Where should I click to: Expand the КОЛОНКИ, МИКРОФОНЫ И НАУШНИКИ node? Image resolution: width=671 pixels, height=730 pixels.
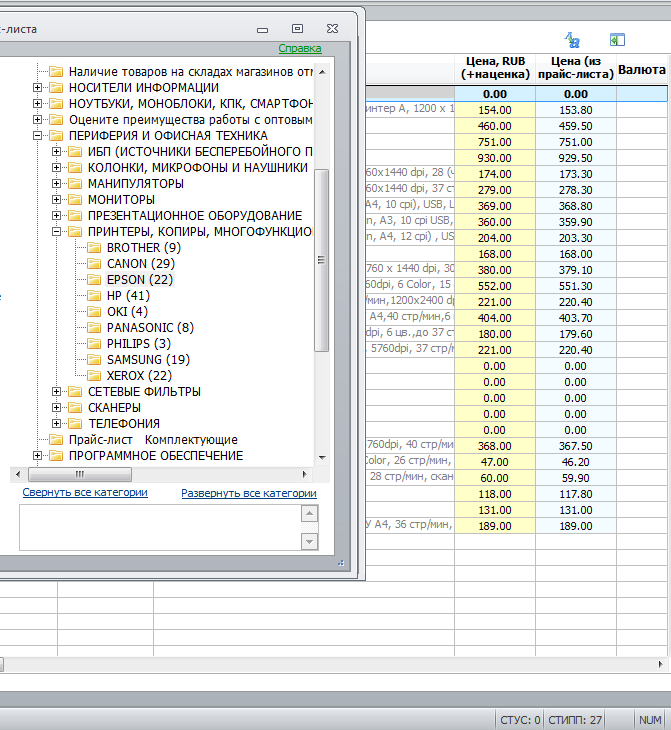[x=56, y=168]
